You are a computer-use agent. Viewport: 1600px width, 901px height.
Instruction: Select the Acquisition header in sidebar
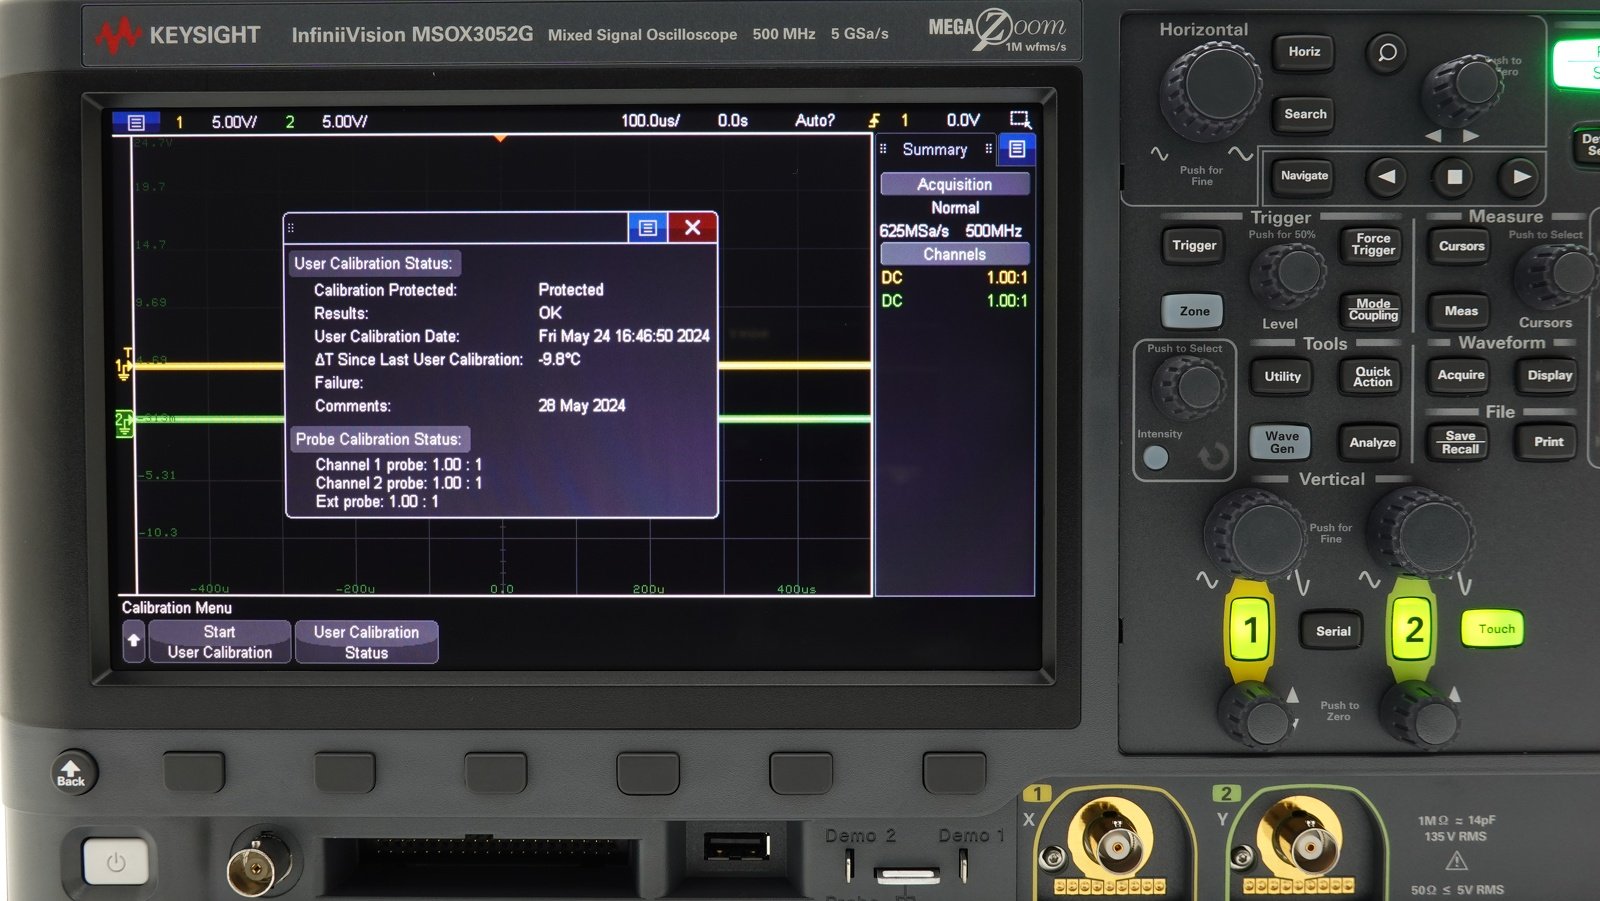tap(955, 184)
